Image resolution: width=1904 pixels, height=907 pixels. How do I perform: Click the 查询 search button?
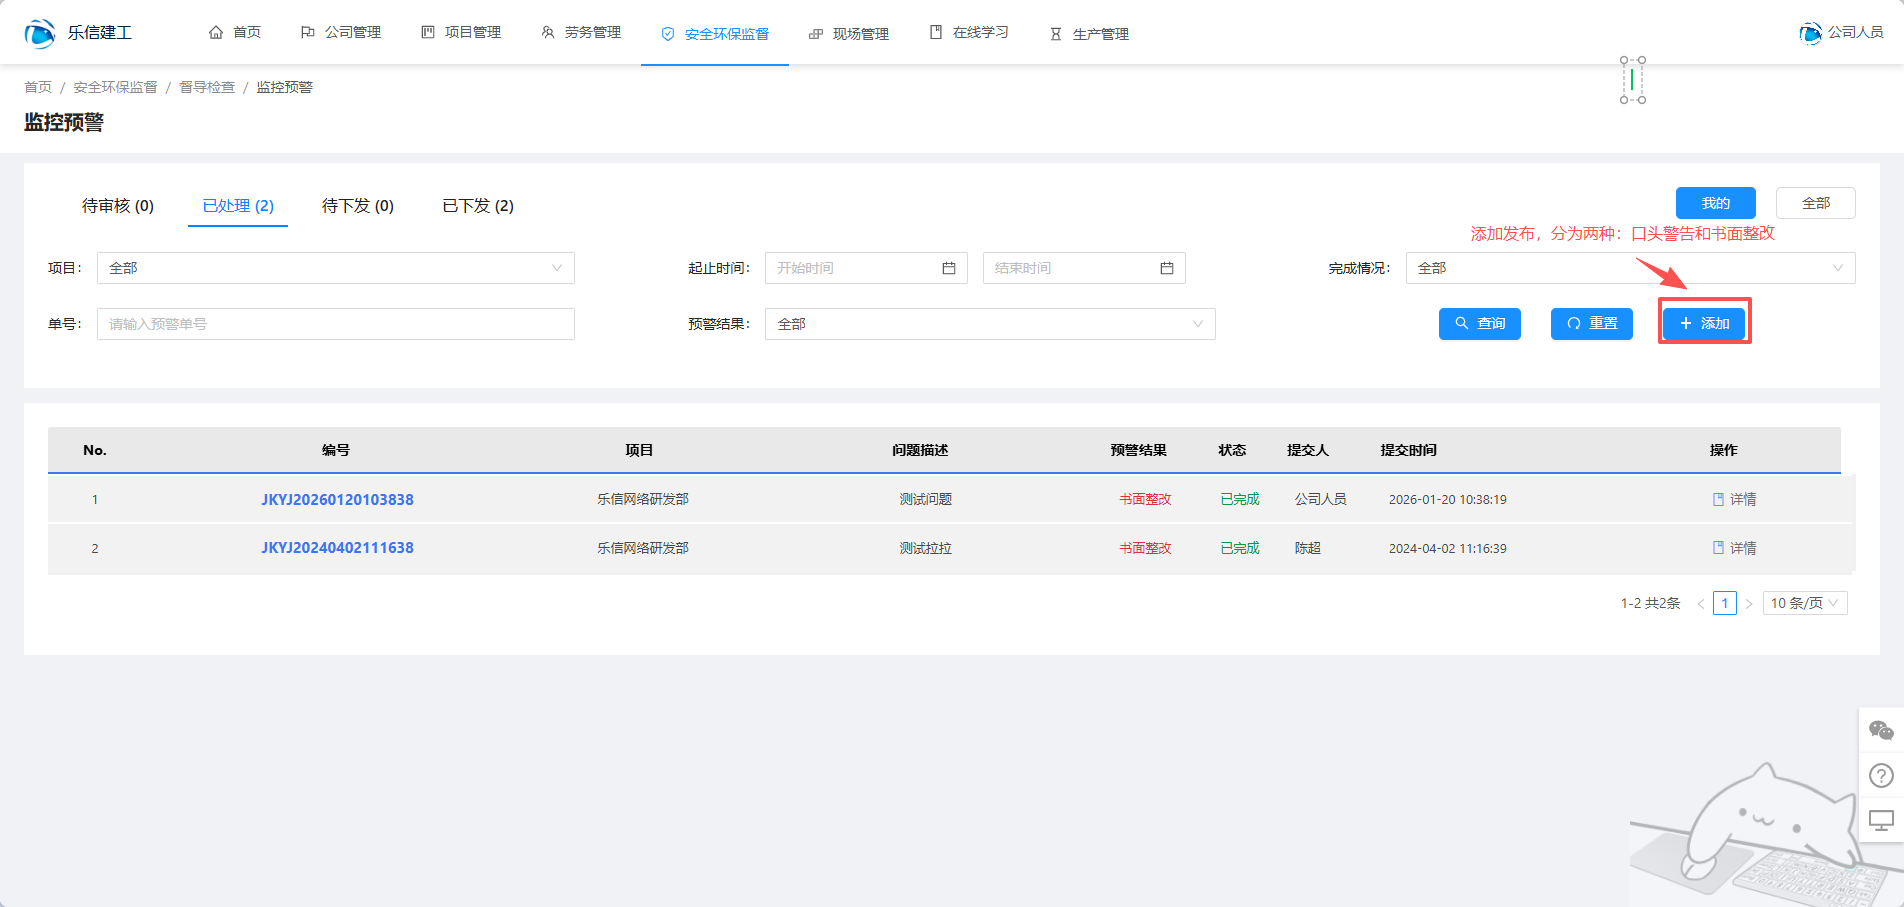click(1479, 324)
